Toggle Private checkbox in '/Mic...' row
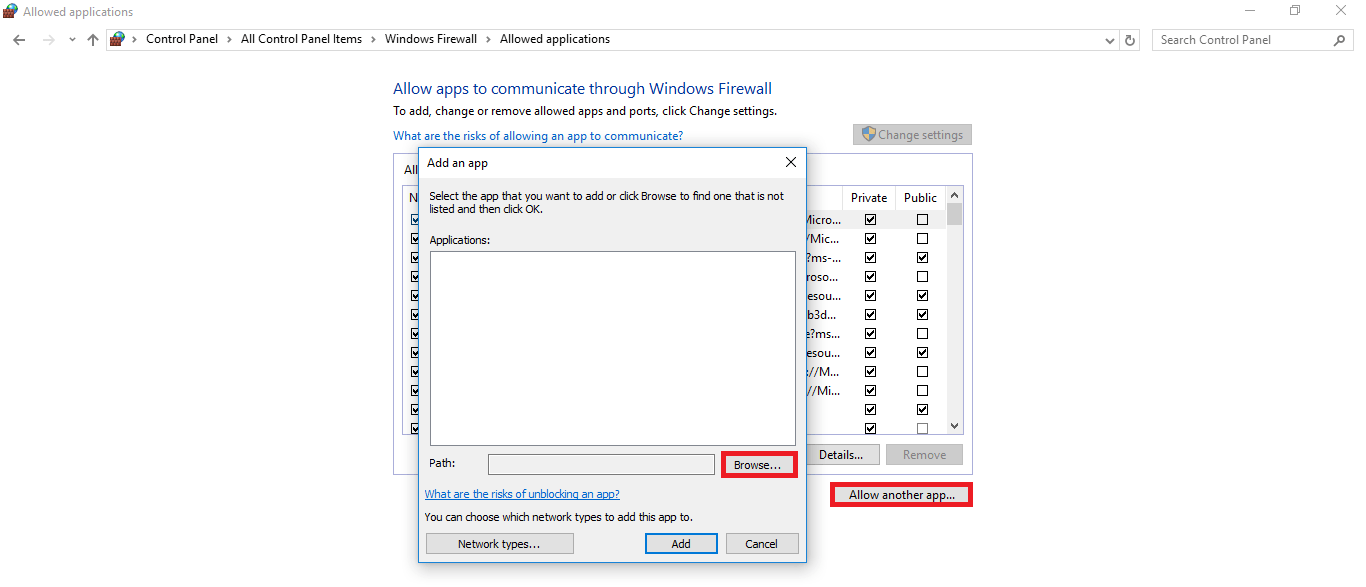The height and width of the screenshot is (587, 1366). click(x=870, y=239)
